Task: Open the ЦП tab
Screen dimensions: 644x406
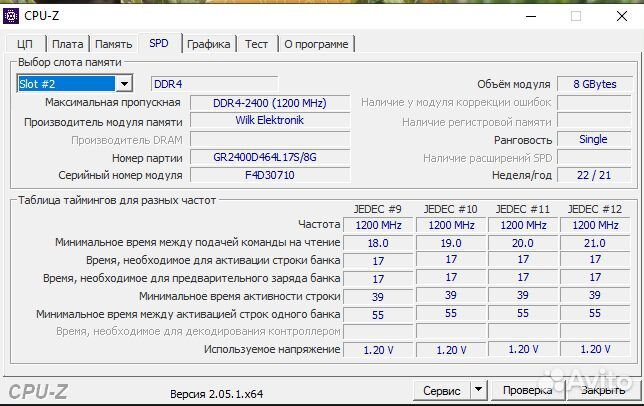Action: tap(25, 44)
